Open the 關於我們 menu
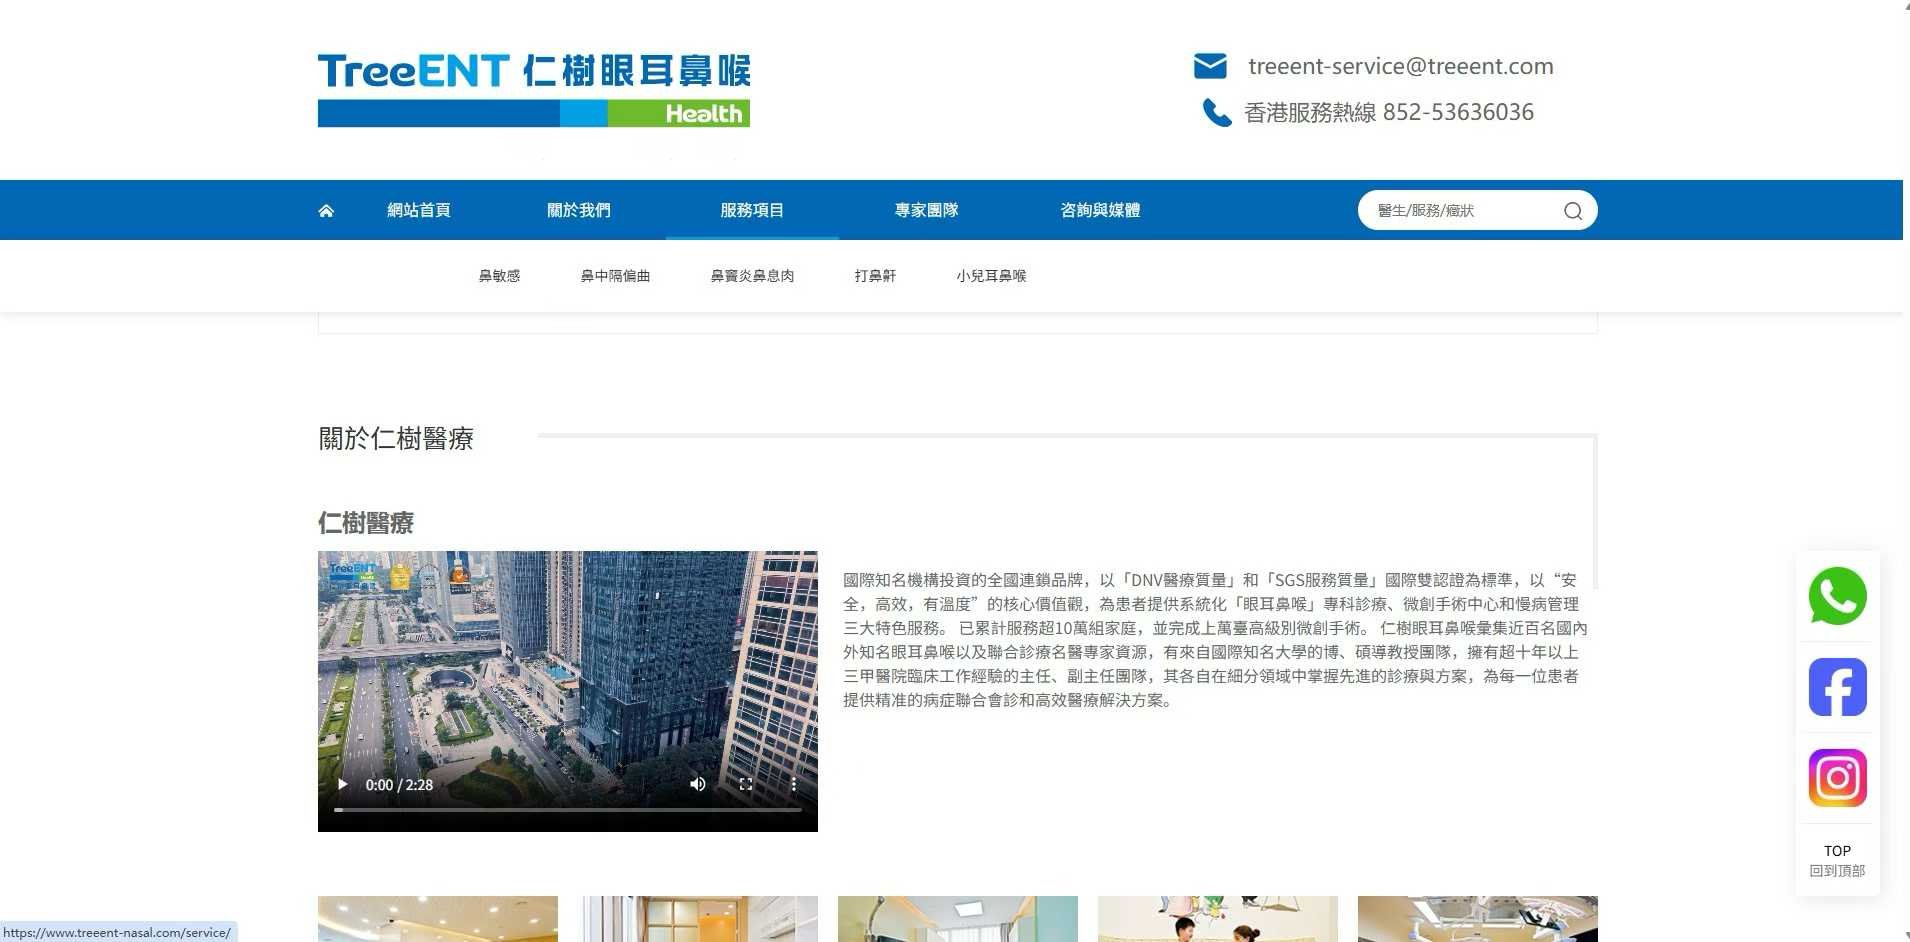1910x942 pixels. (578, 211)
